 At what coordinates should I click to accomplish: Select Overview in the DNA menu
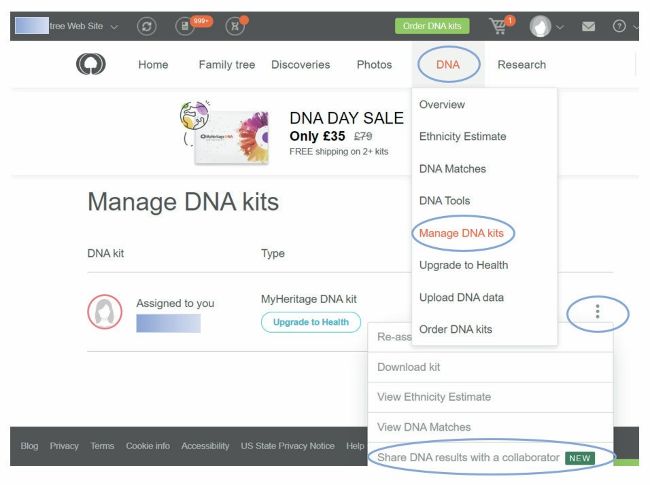[x=484, y=104]
